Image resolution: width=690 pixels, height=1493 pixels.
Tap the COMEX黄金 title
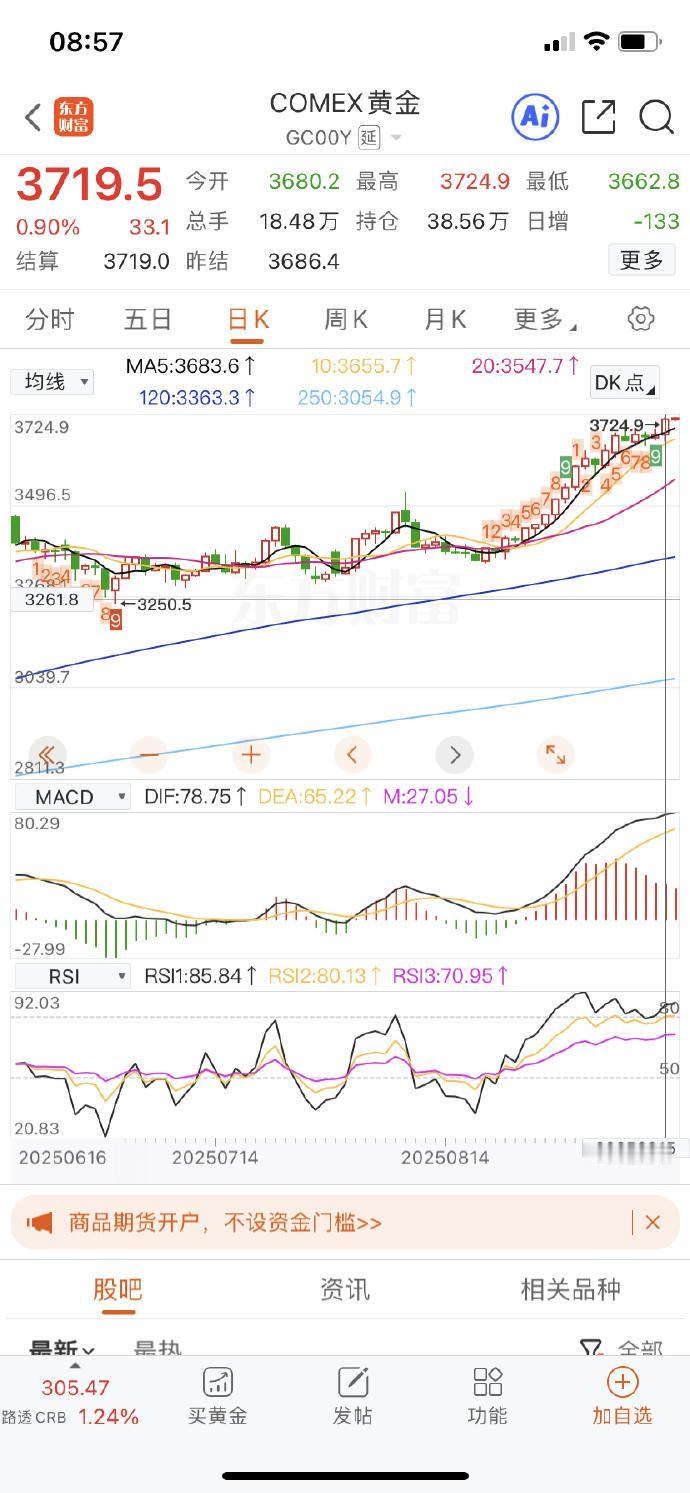[x=345, y=103]
